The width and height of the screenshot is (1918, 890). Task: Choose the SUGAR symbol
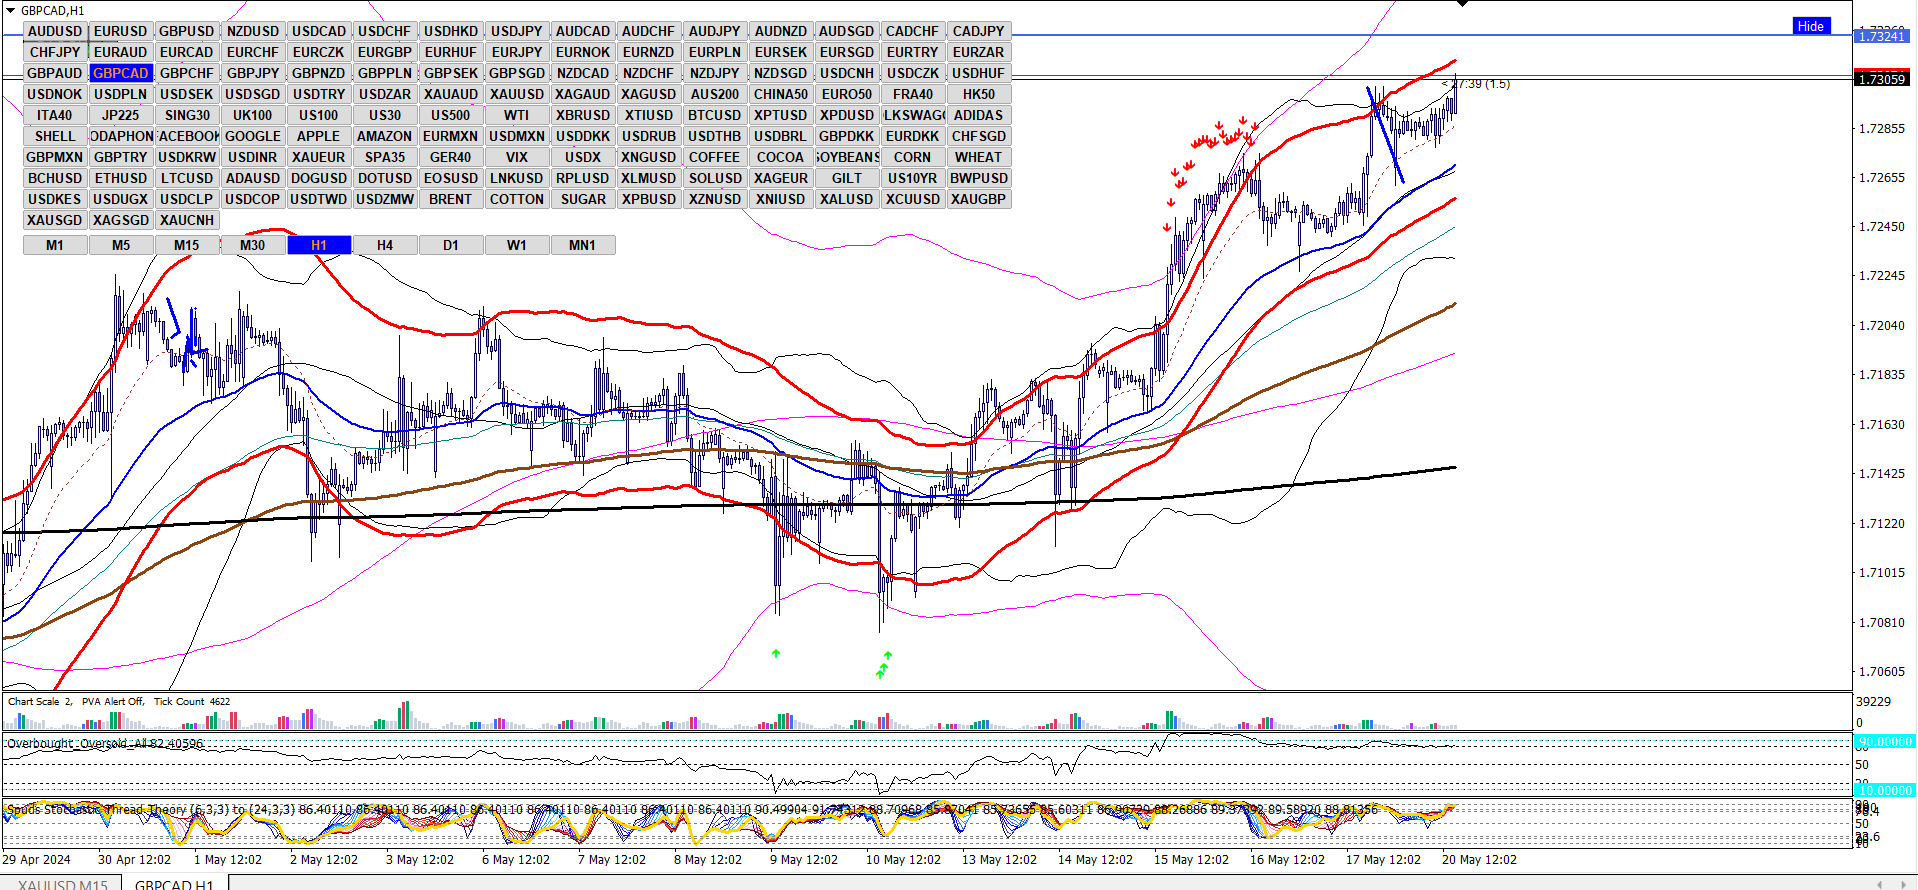click(x=583, y=199)
